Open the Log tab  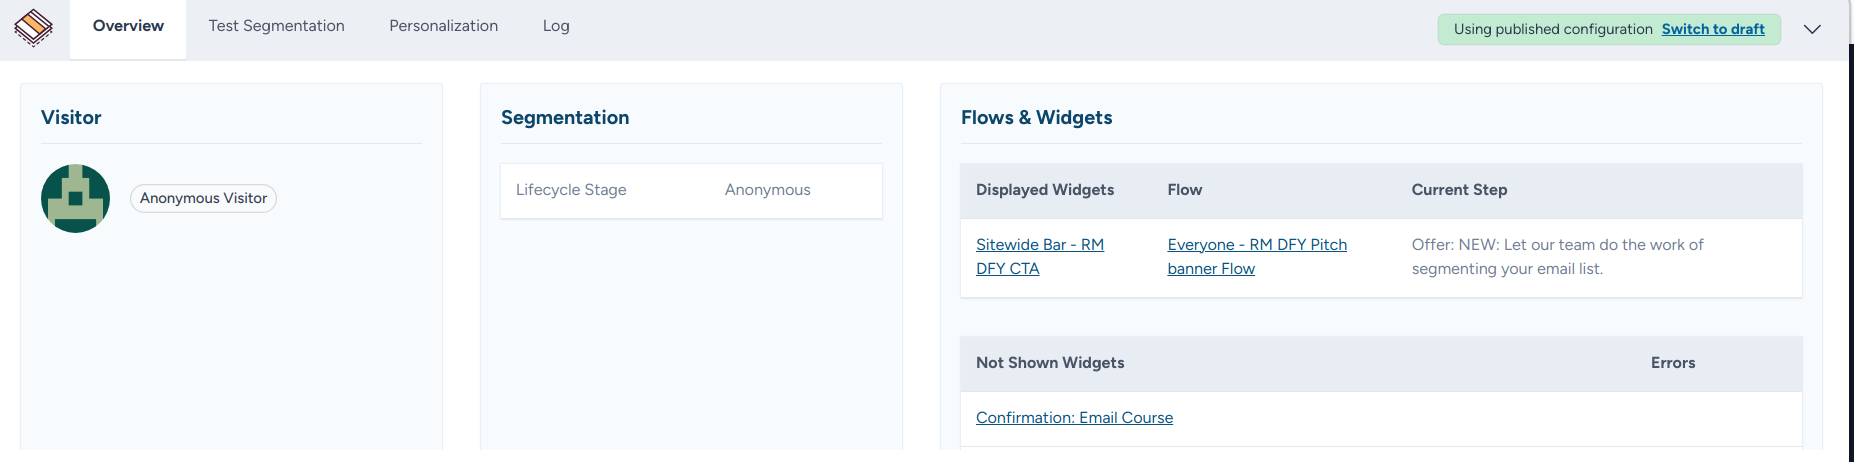(556, 26)
